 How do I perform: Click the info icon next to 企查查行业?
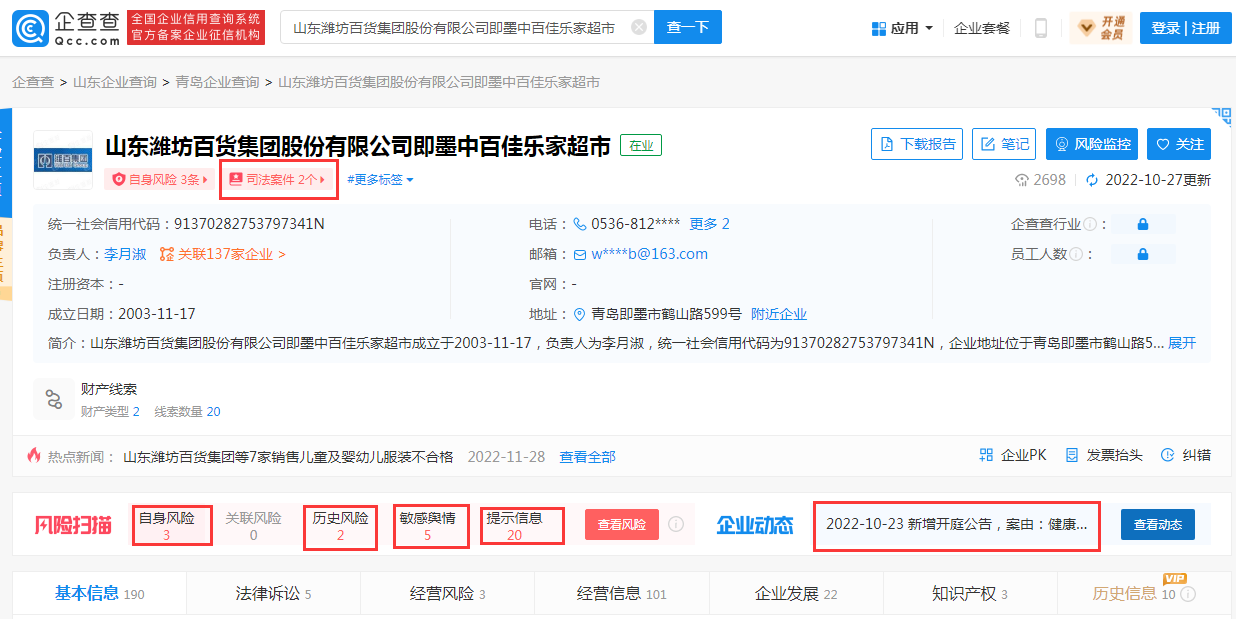pos(1089,225)
